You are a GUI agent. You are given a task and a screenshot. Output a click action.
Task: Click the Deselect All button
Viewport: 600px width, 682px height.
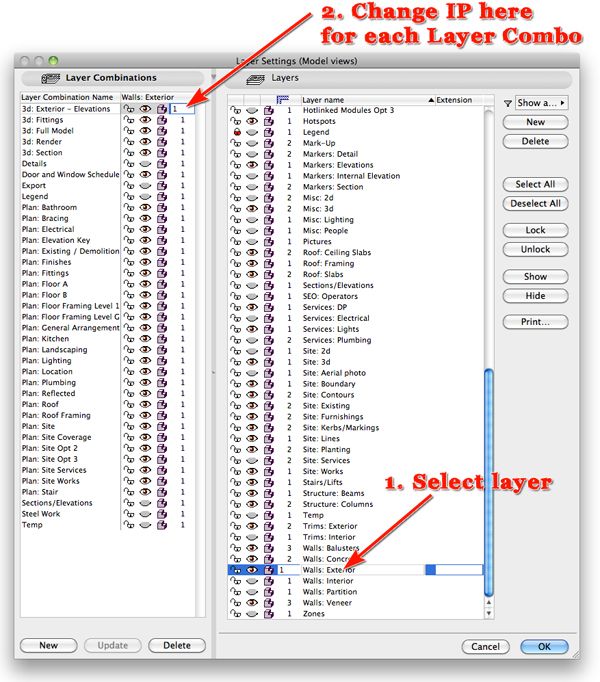click(x=536, y=204)
